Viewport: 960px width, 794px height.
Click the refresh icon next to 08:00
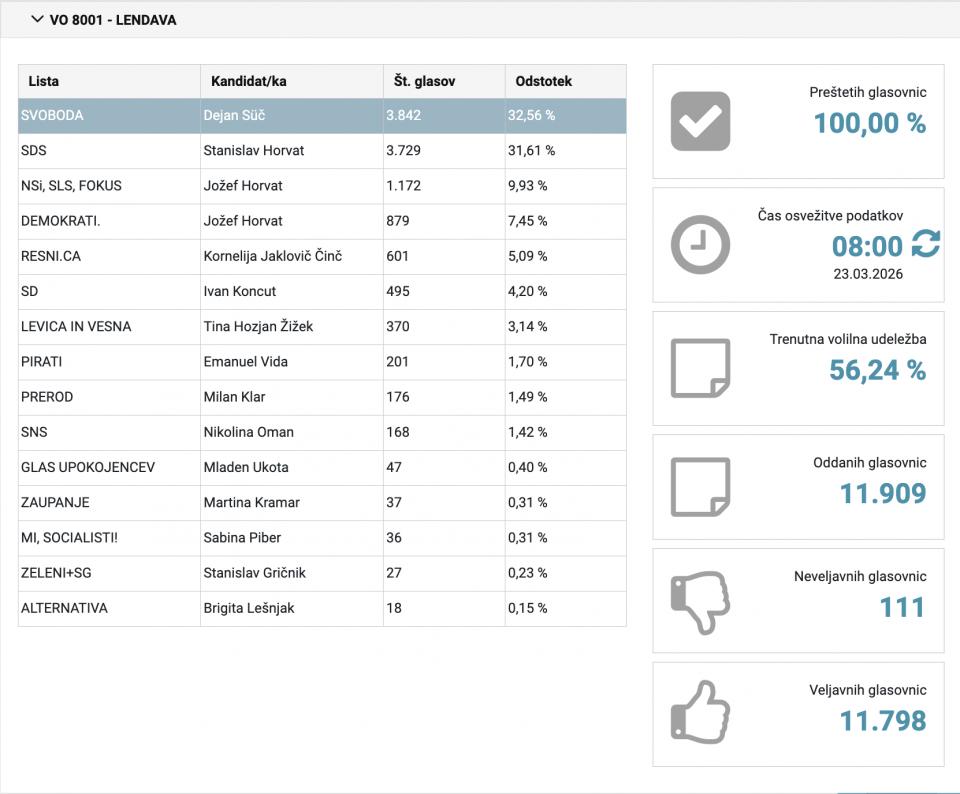925,244
